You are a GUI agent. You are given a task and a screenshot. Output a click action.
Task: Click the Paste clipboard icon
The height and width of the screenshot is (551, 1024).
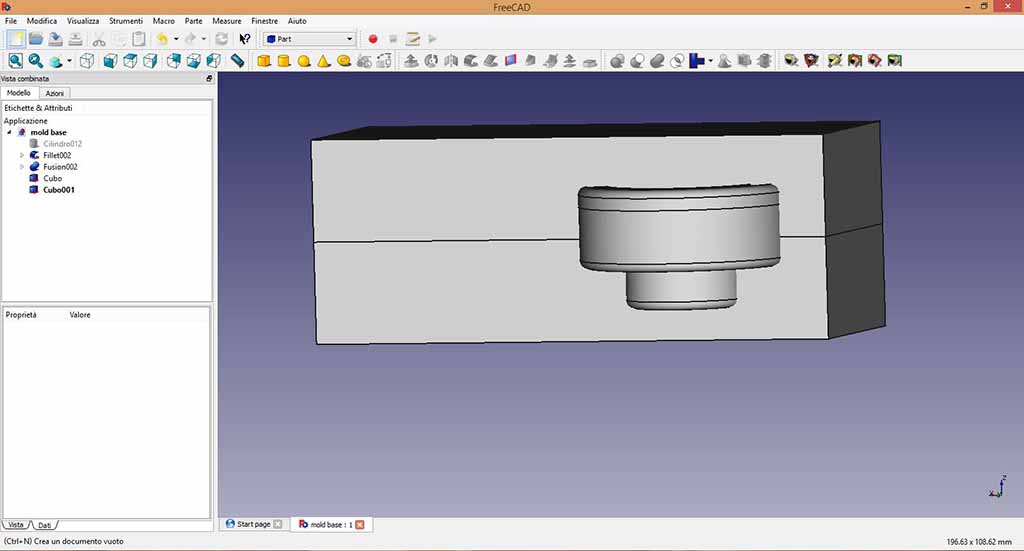click(138, 39)
